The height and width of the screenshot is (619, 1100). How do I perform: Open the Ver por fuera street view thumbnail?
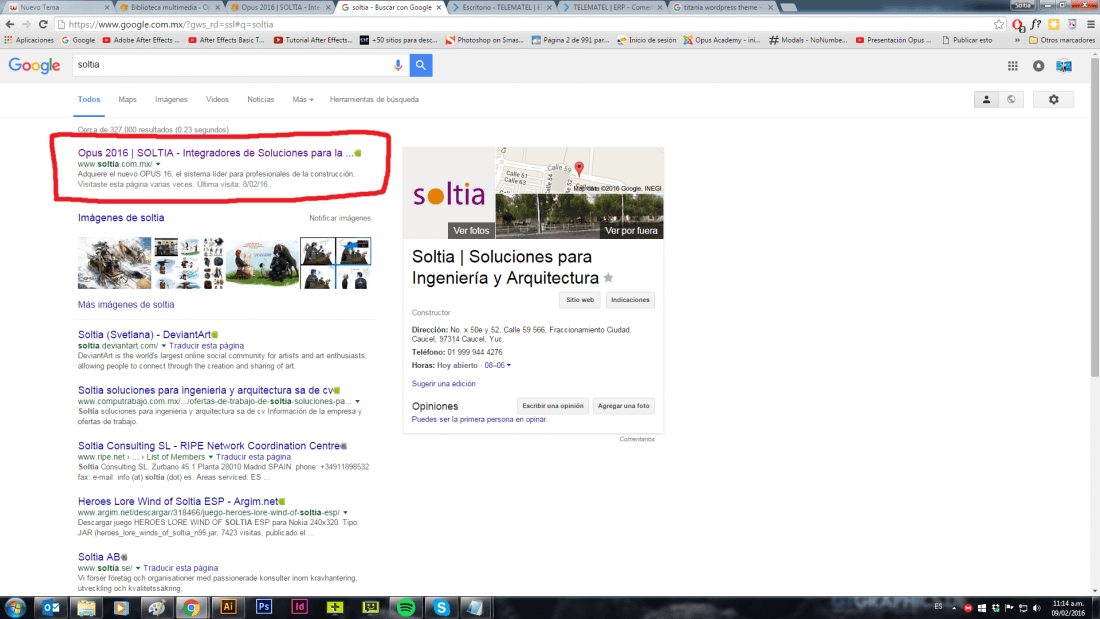579,217
